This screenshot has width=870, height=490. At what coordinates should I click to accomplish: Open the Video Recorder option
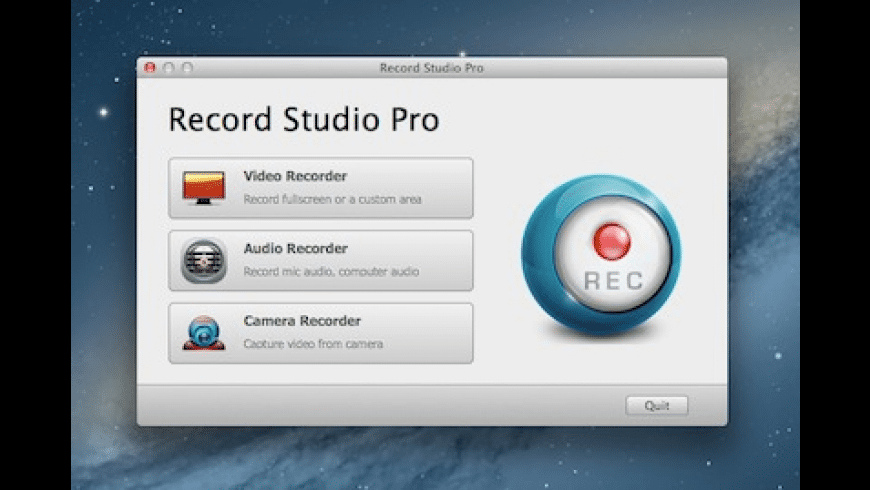click(x=321, y=188)
